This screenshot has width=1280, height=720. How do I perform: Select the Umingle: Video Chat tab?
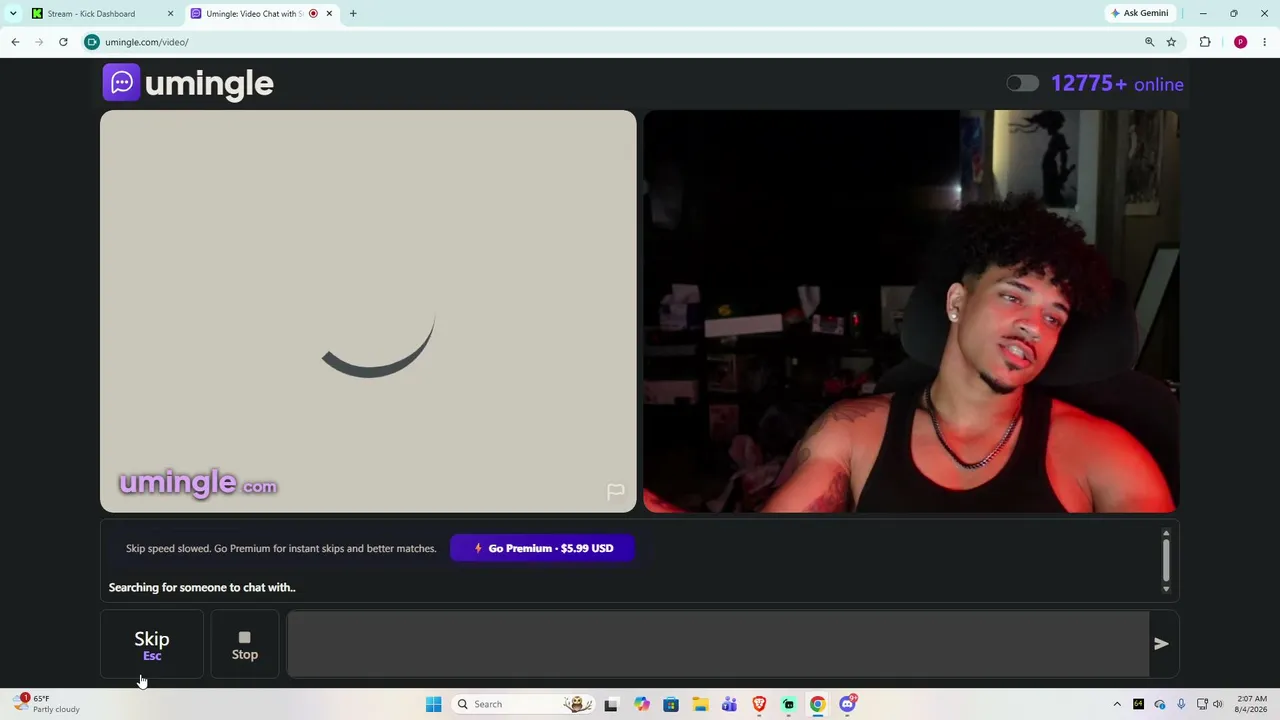[x=262, y=14]
